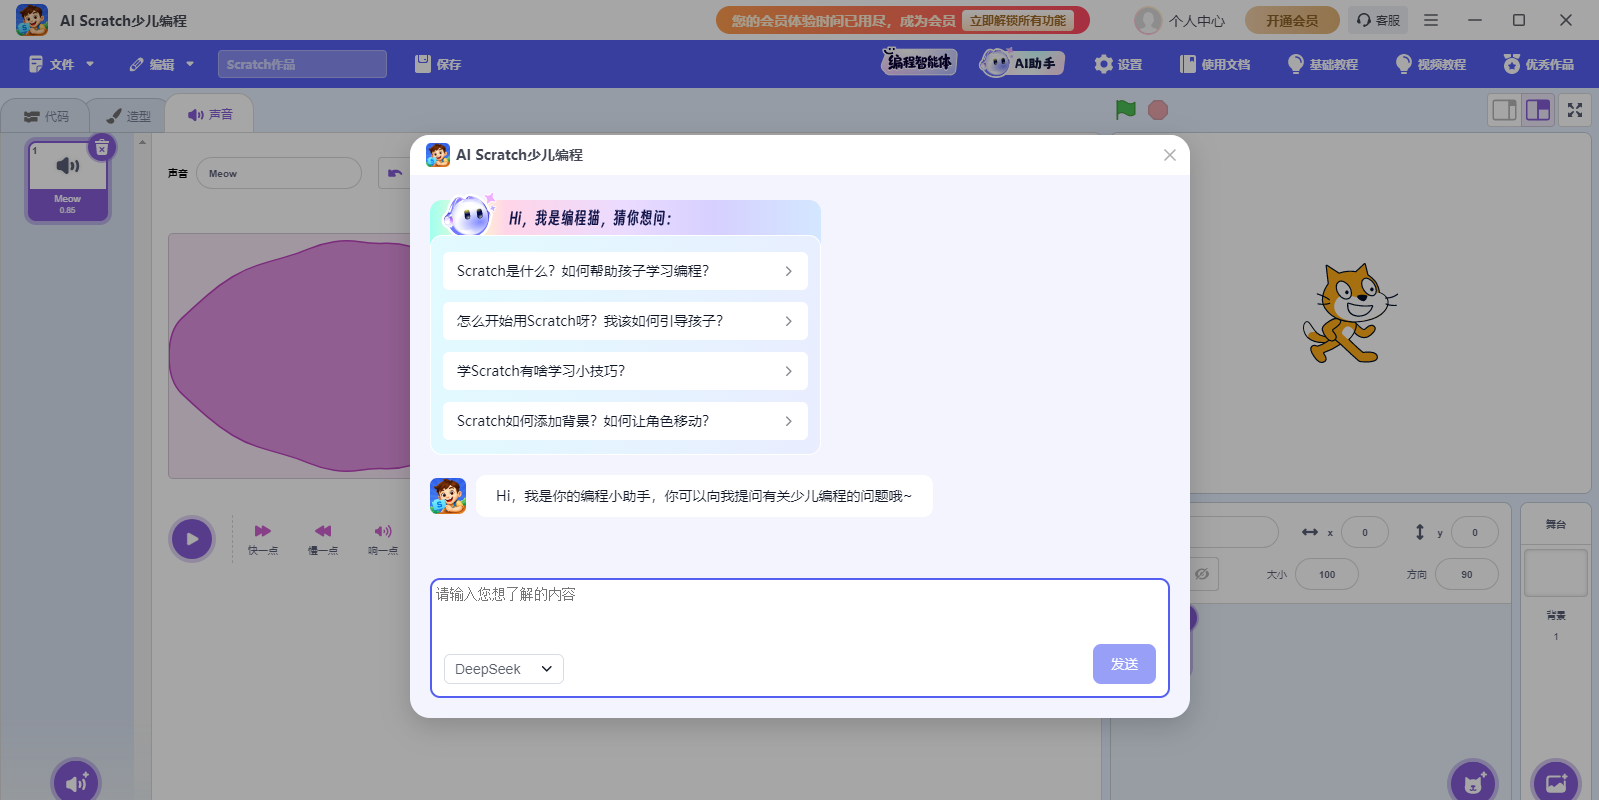
Task: Click the add backdrop button
Action: tap(1556, 783)
